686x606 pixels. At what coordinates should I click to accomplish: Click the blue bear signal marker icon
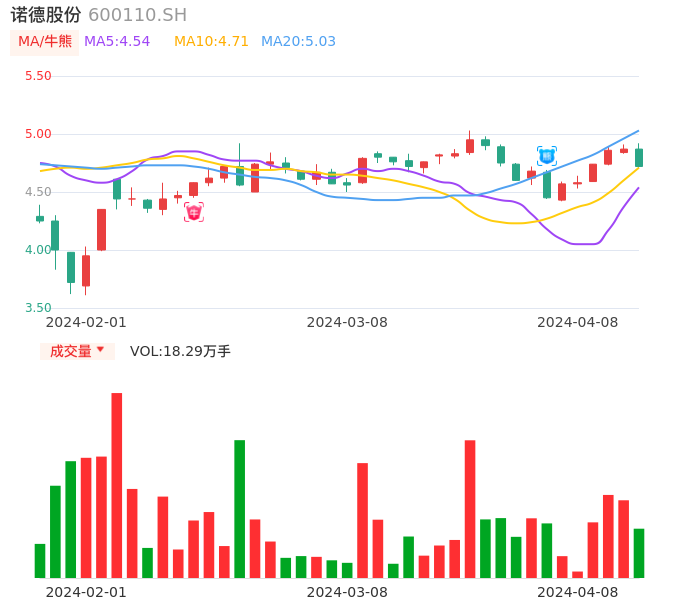coord(547,156)
